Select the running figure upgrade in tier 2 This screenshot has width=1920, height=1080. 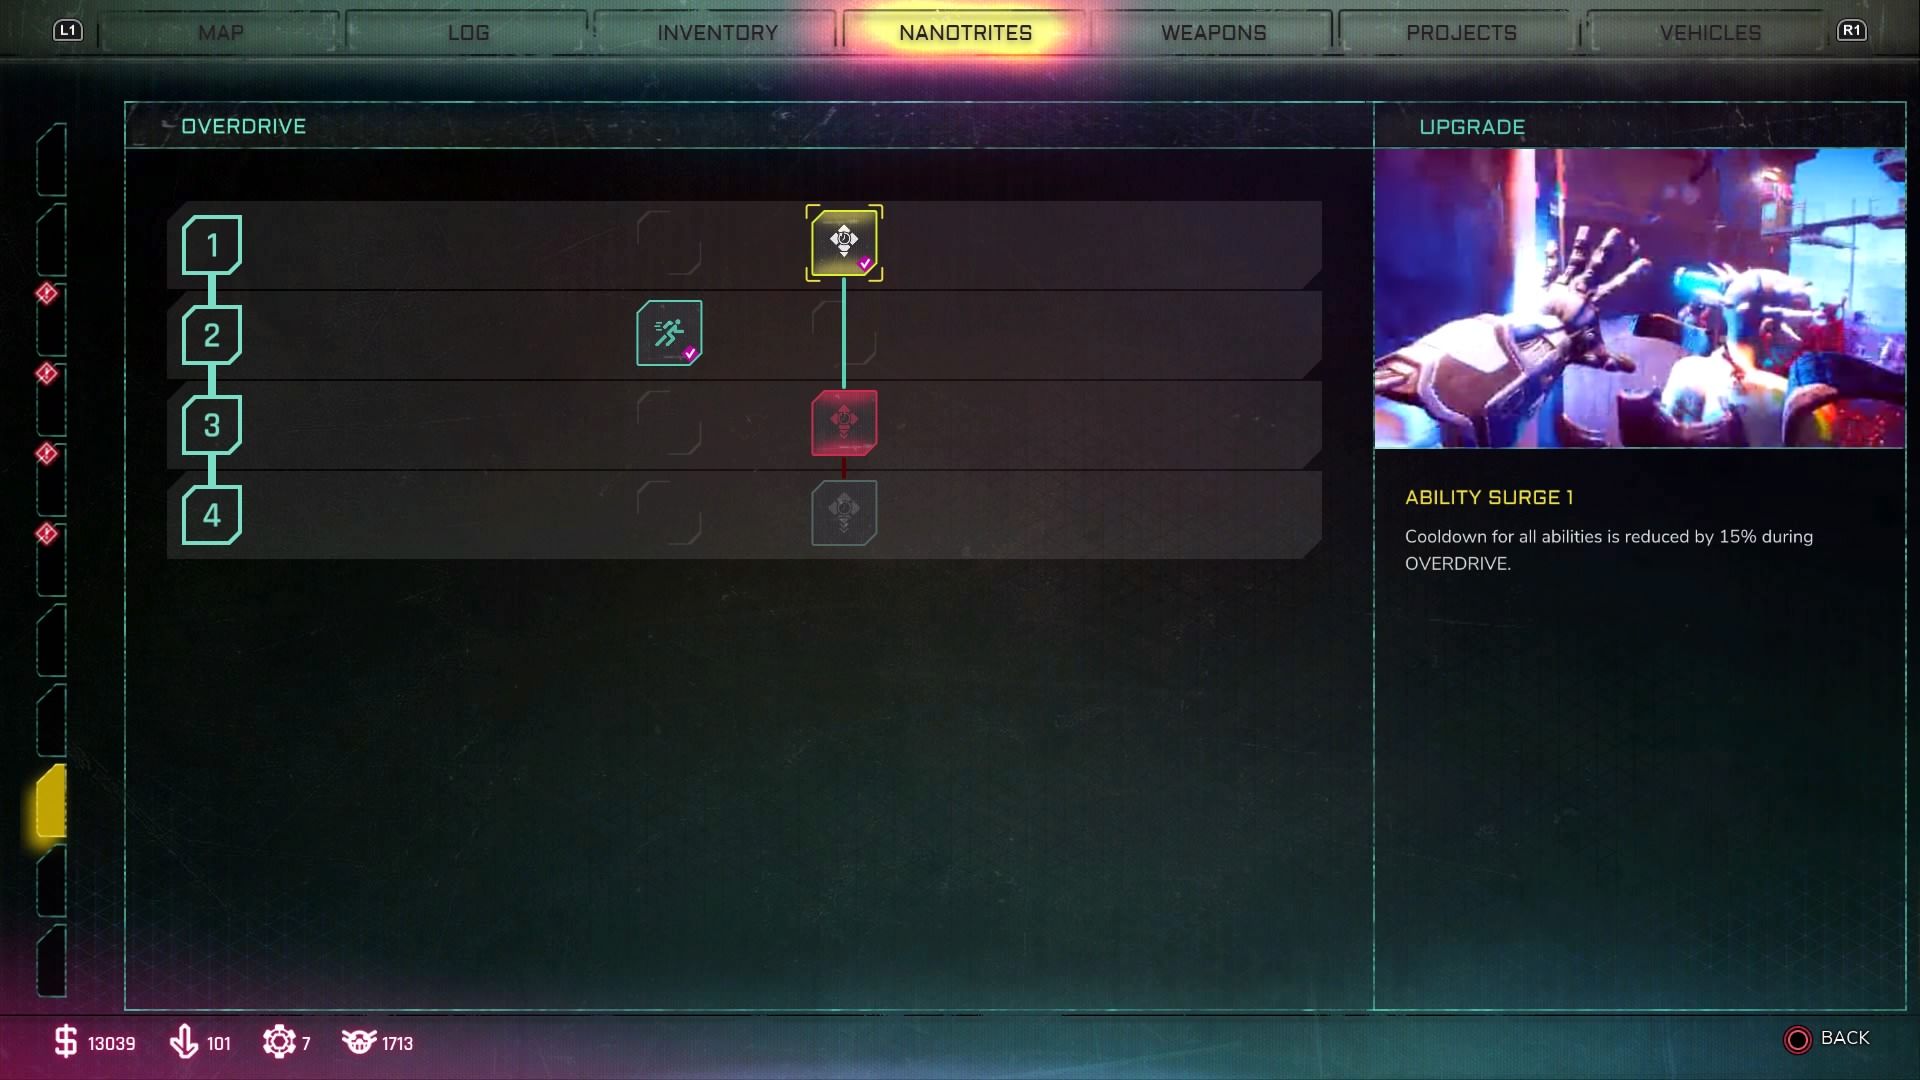coord(669,333)
